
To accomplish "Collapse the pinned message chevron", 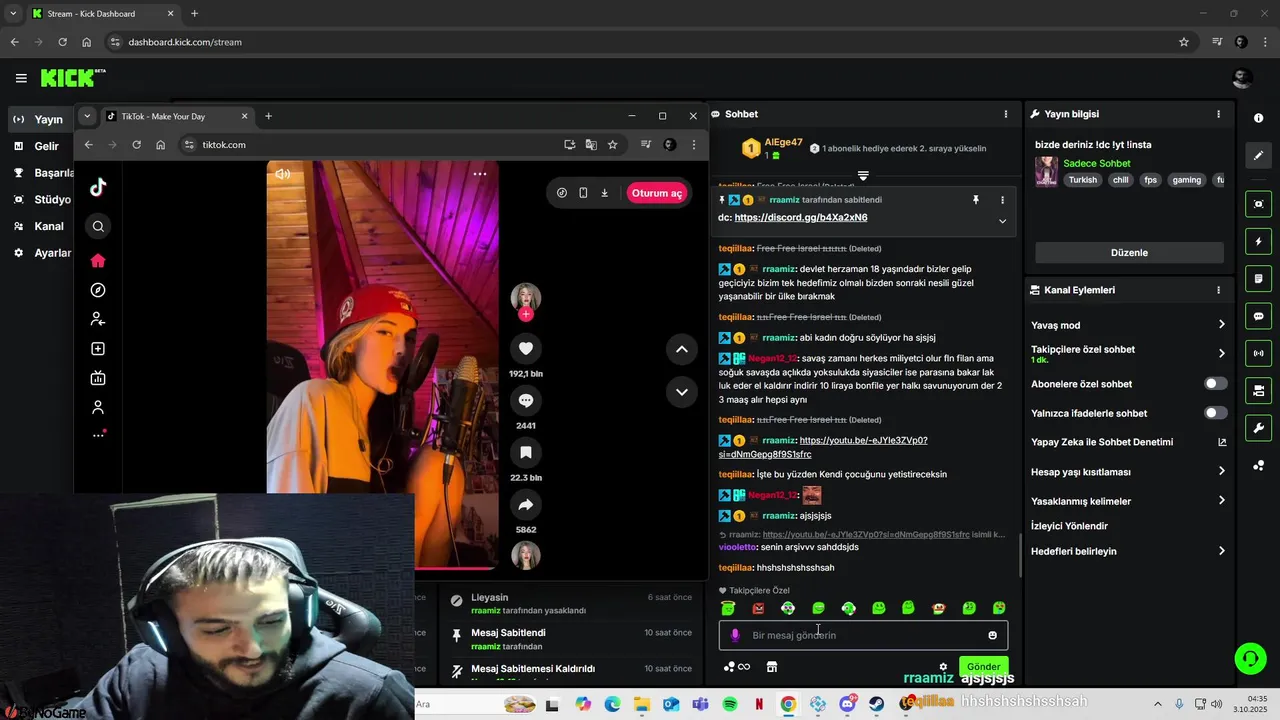I will (x=1002, y=221).
